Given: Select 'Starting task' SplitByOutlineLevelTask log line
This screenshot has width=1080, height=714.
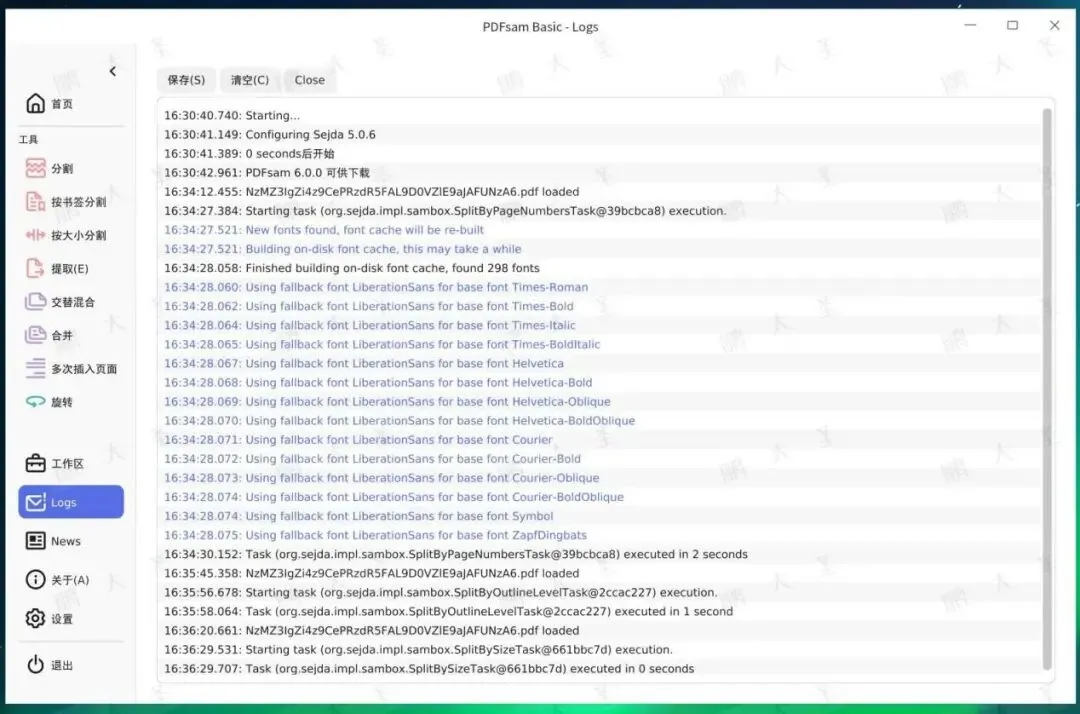Looking at the screenshot, I should coord(599,592).
